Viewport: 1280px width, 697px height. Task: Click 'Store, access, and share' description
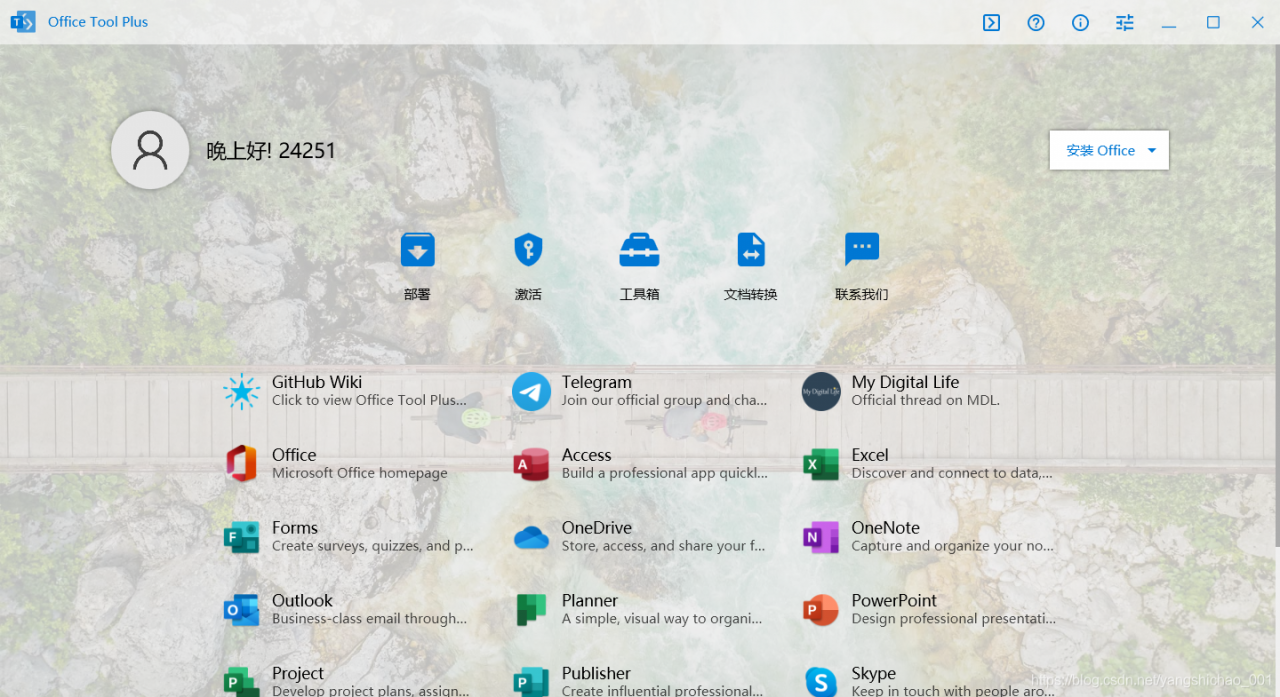tap(663, 546)
